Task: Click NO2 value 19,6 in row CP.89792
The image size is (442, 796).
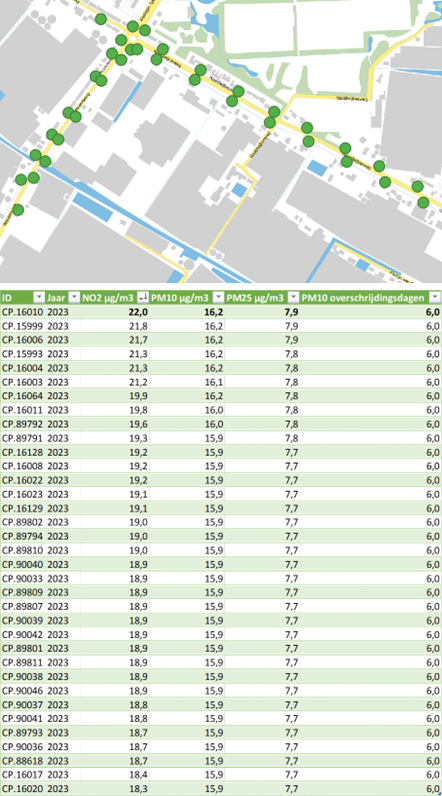Action: (140, 424)
